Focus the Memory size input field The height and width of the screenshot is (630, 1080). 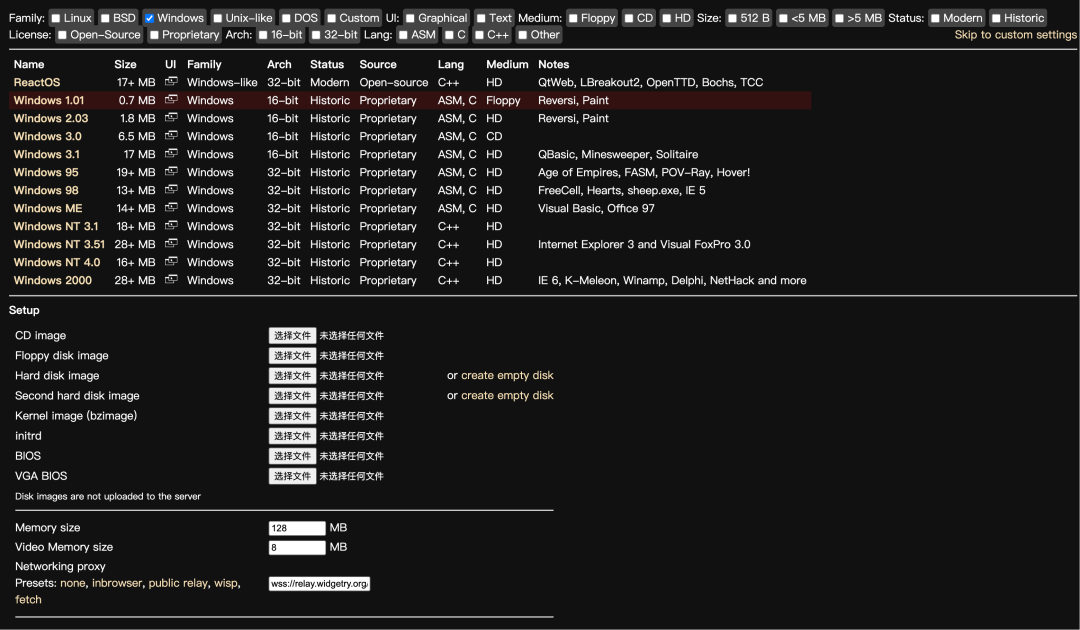[297, 528]
